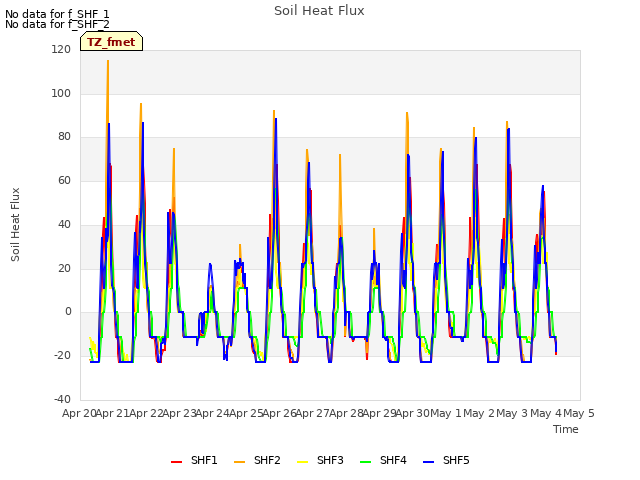Click the 120 y-axis tick label

click(x=61, y=49)
